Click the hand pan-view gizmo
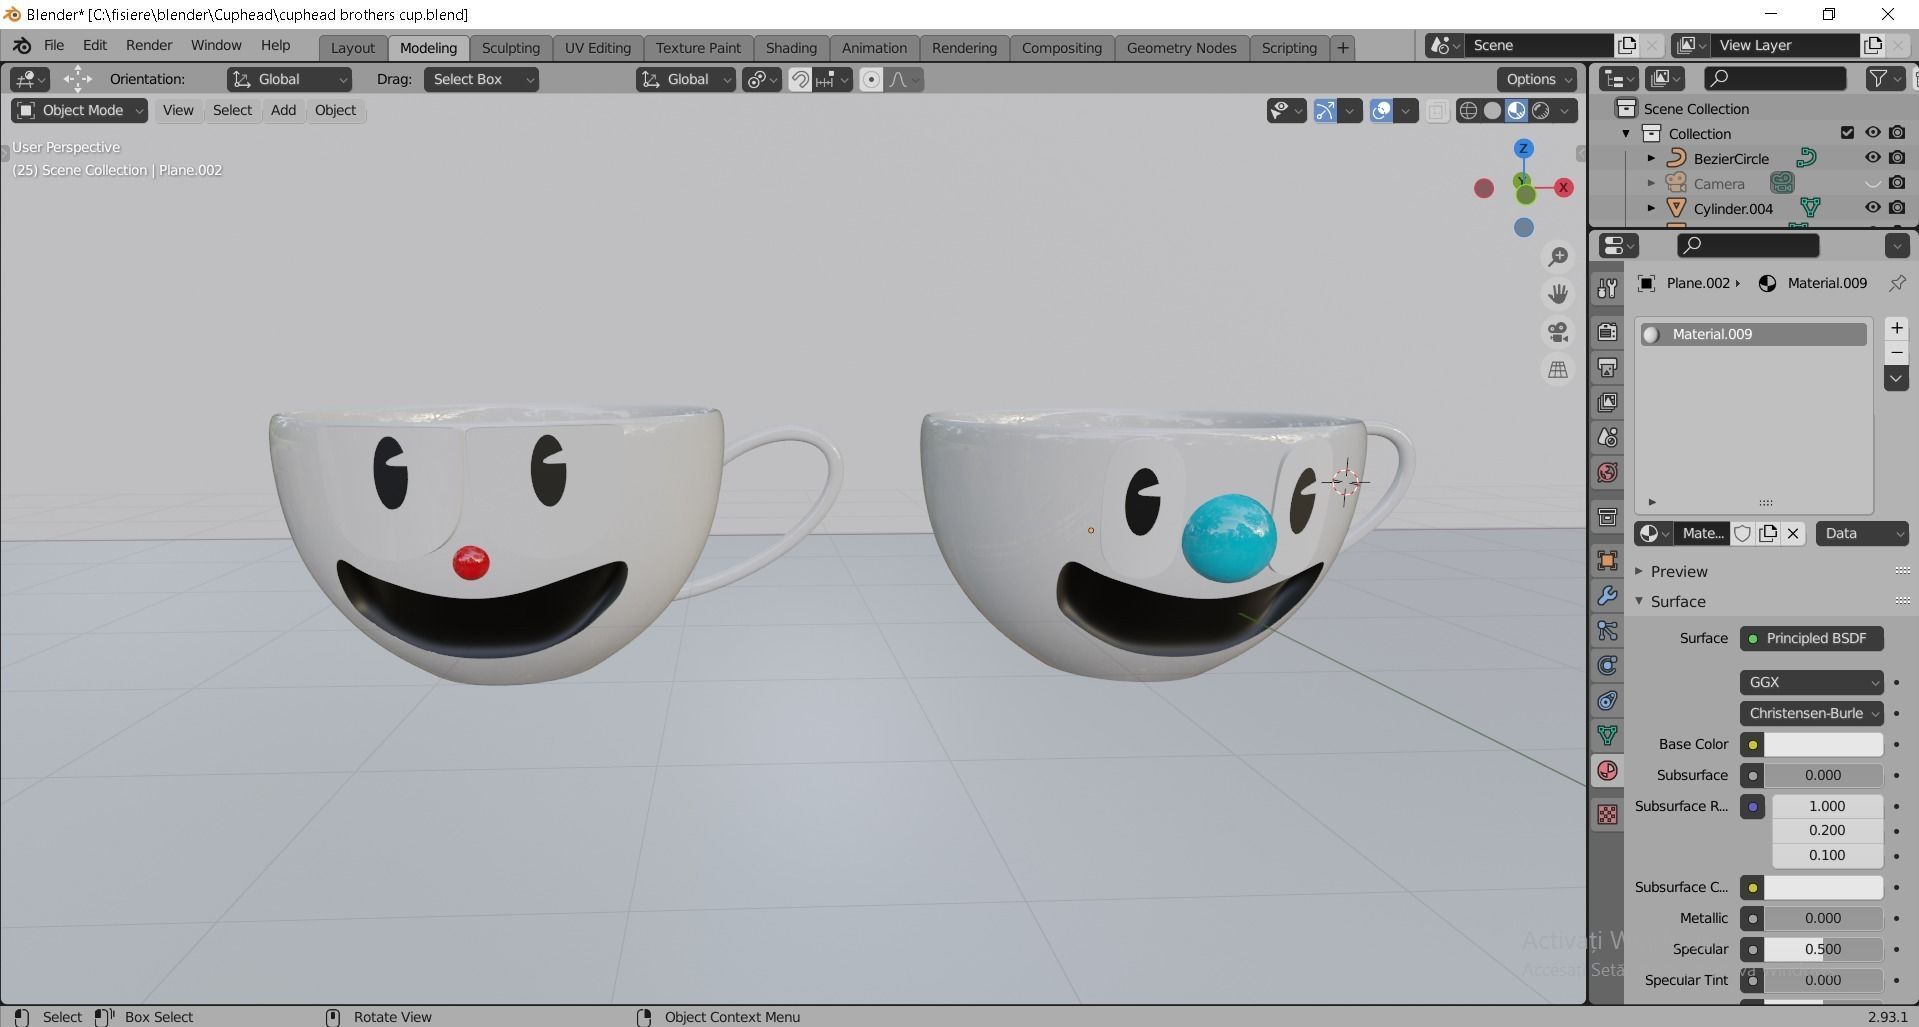The width and height of the screenshot is (1919, 1027). click(1558, 294)
